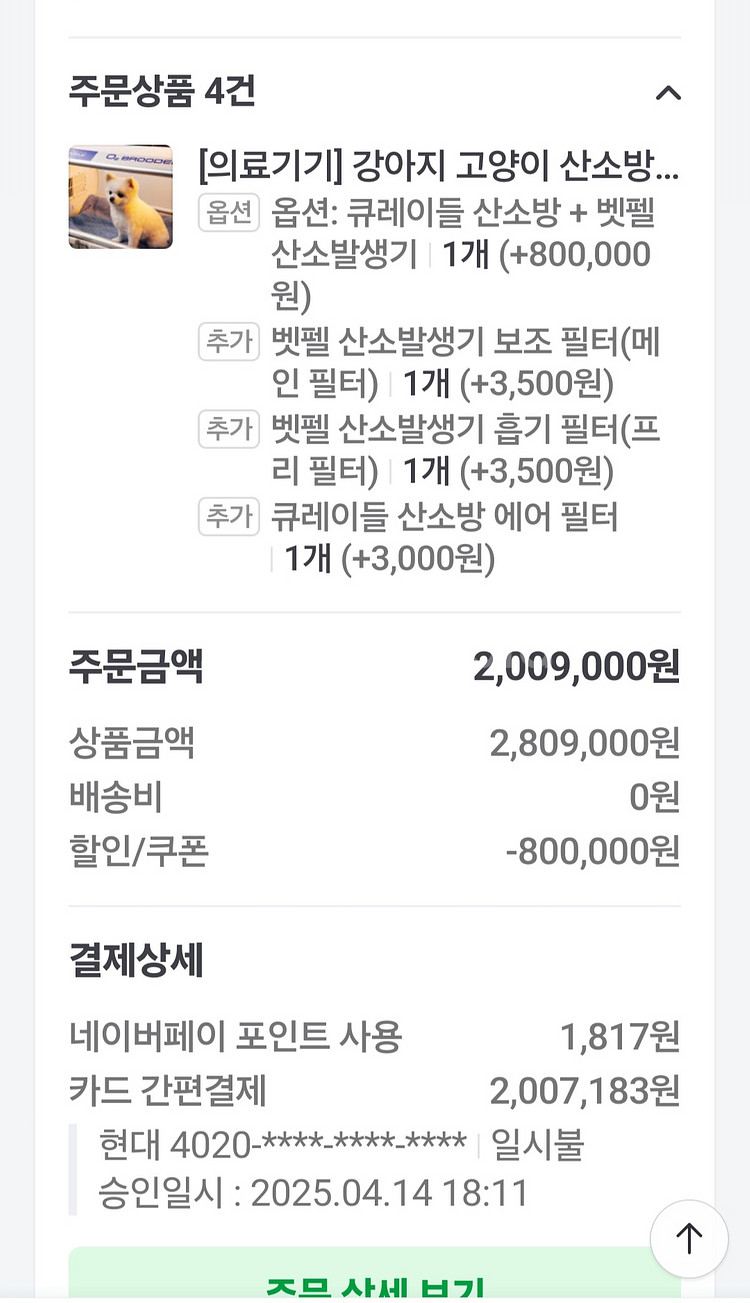Tap the 현대 card number details line
The image size is (750, 1303).
283,1144
